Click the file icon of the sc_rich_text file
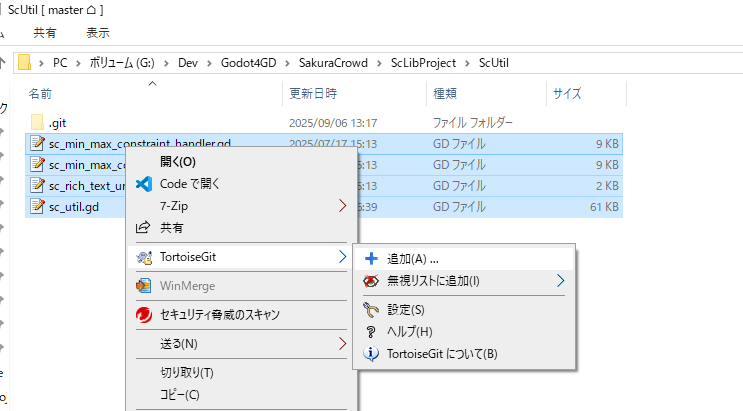The height and width of the screenshot is (411, 743). (37, 185)
